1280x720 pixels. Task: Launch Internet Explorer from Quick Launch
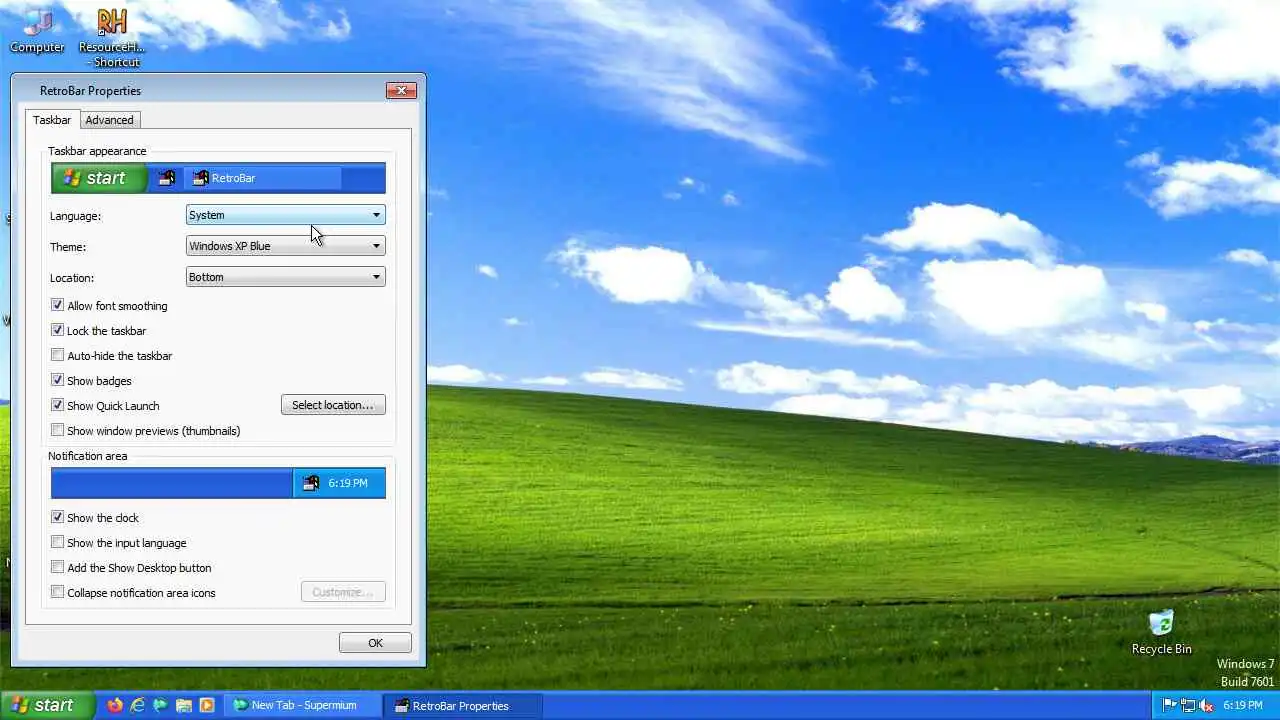click(138, 705)
